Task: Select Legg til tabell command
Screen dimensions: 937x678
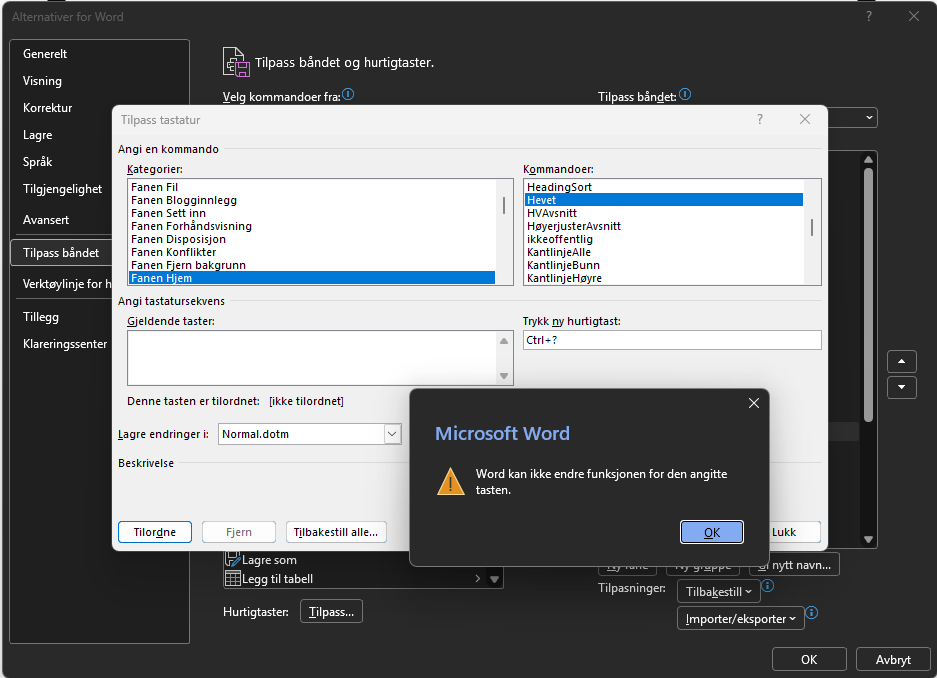Action: [x=277, y=579]
